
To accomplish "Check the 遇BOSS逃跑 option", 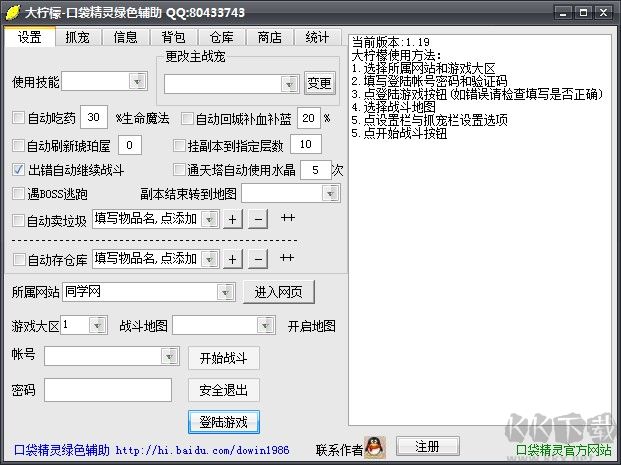I will [18, 194].
